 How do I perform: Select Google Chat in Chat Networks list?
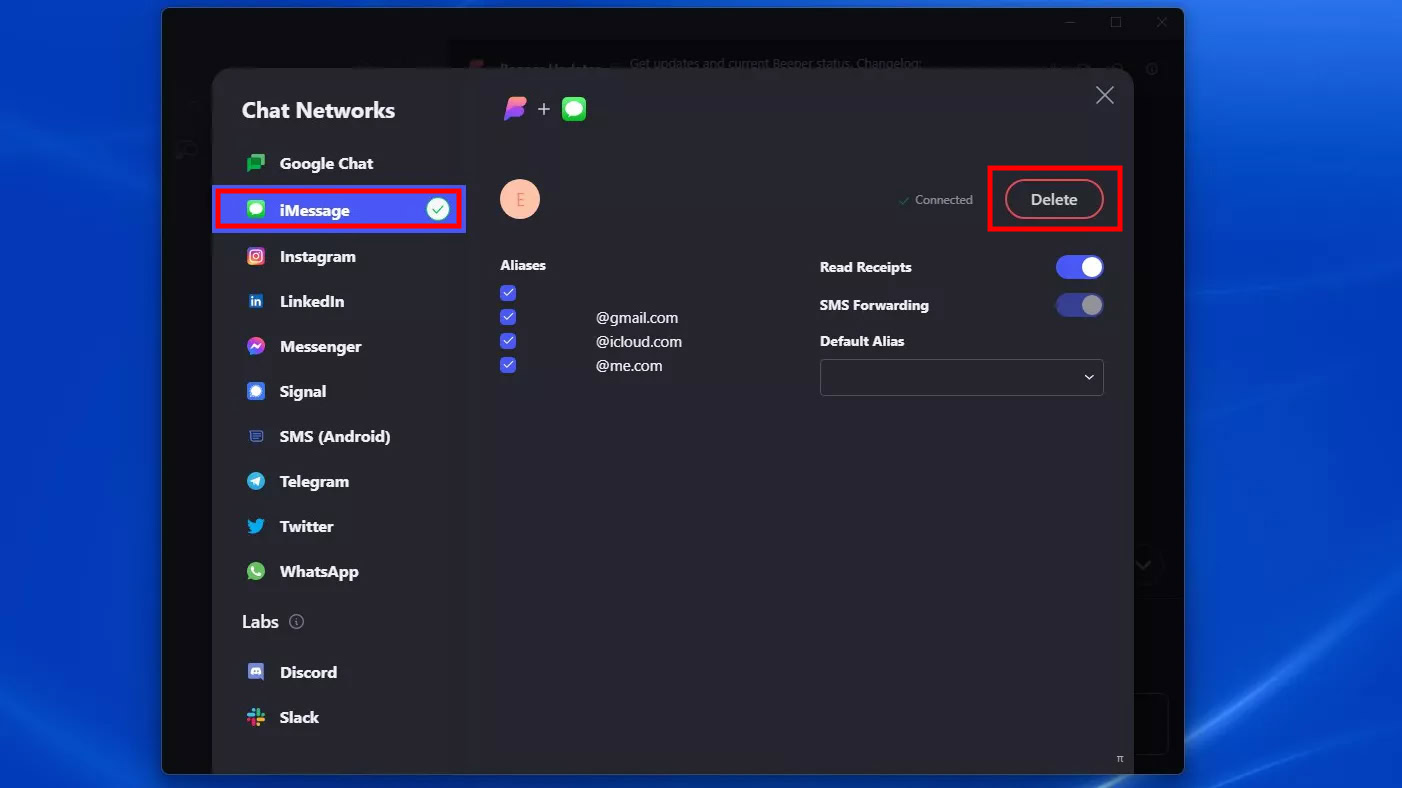338,163
